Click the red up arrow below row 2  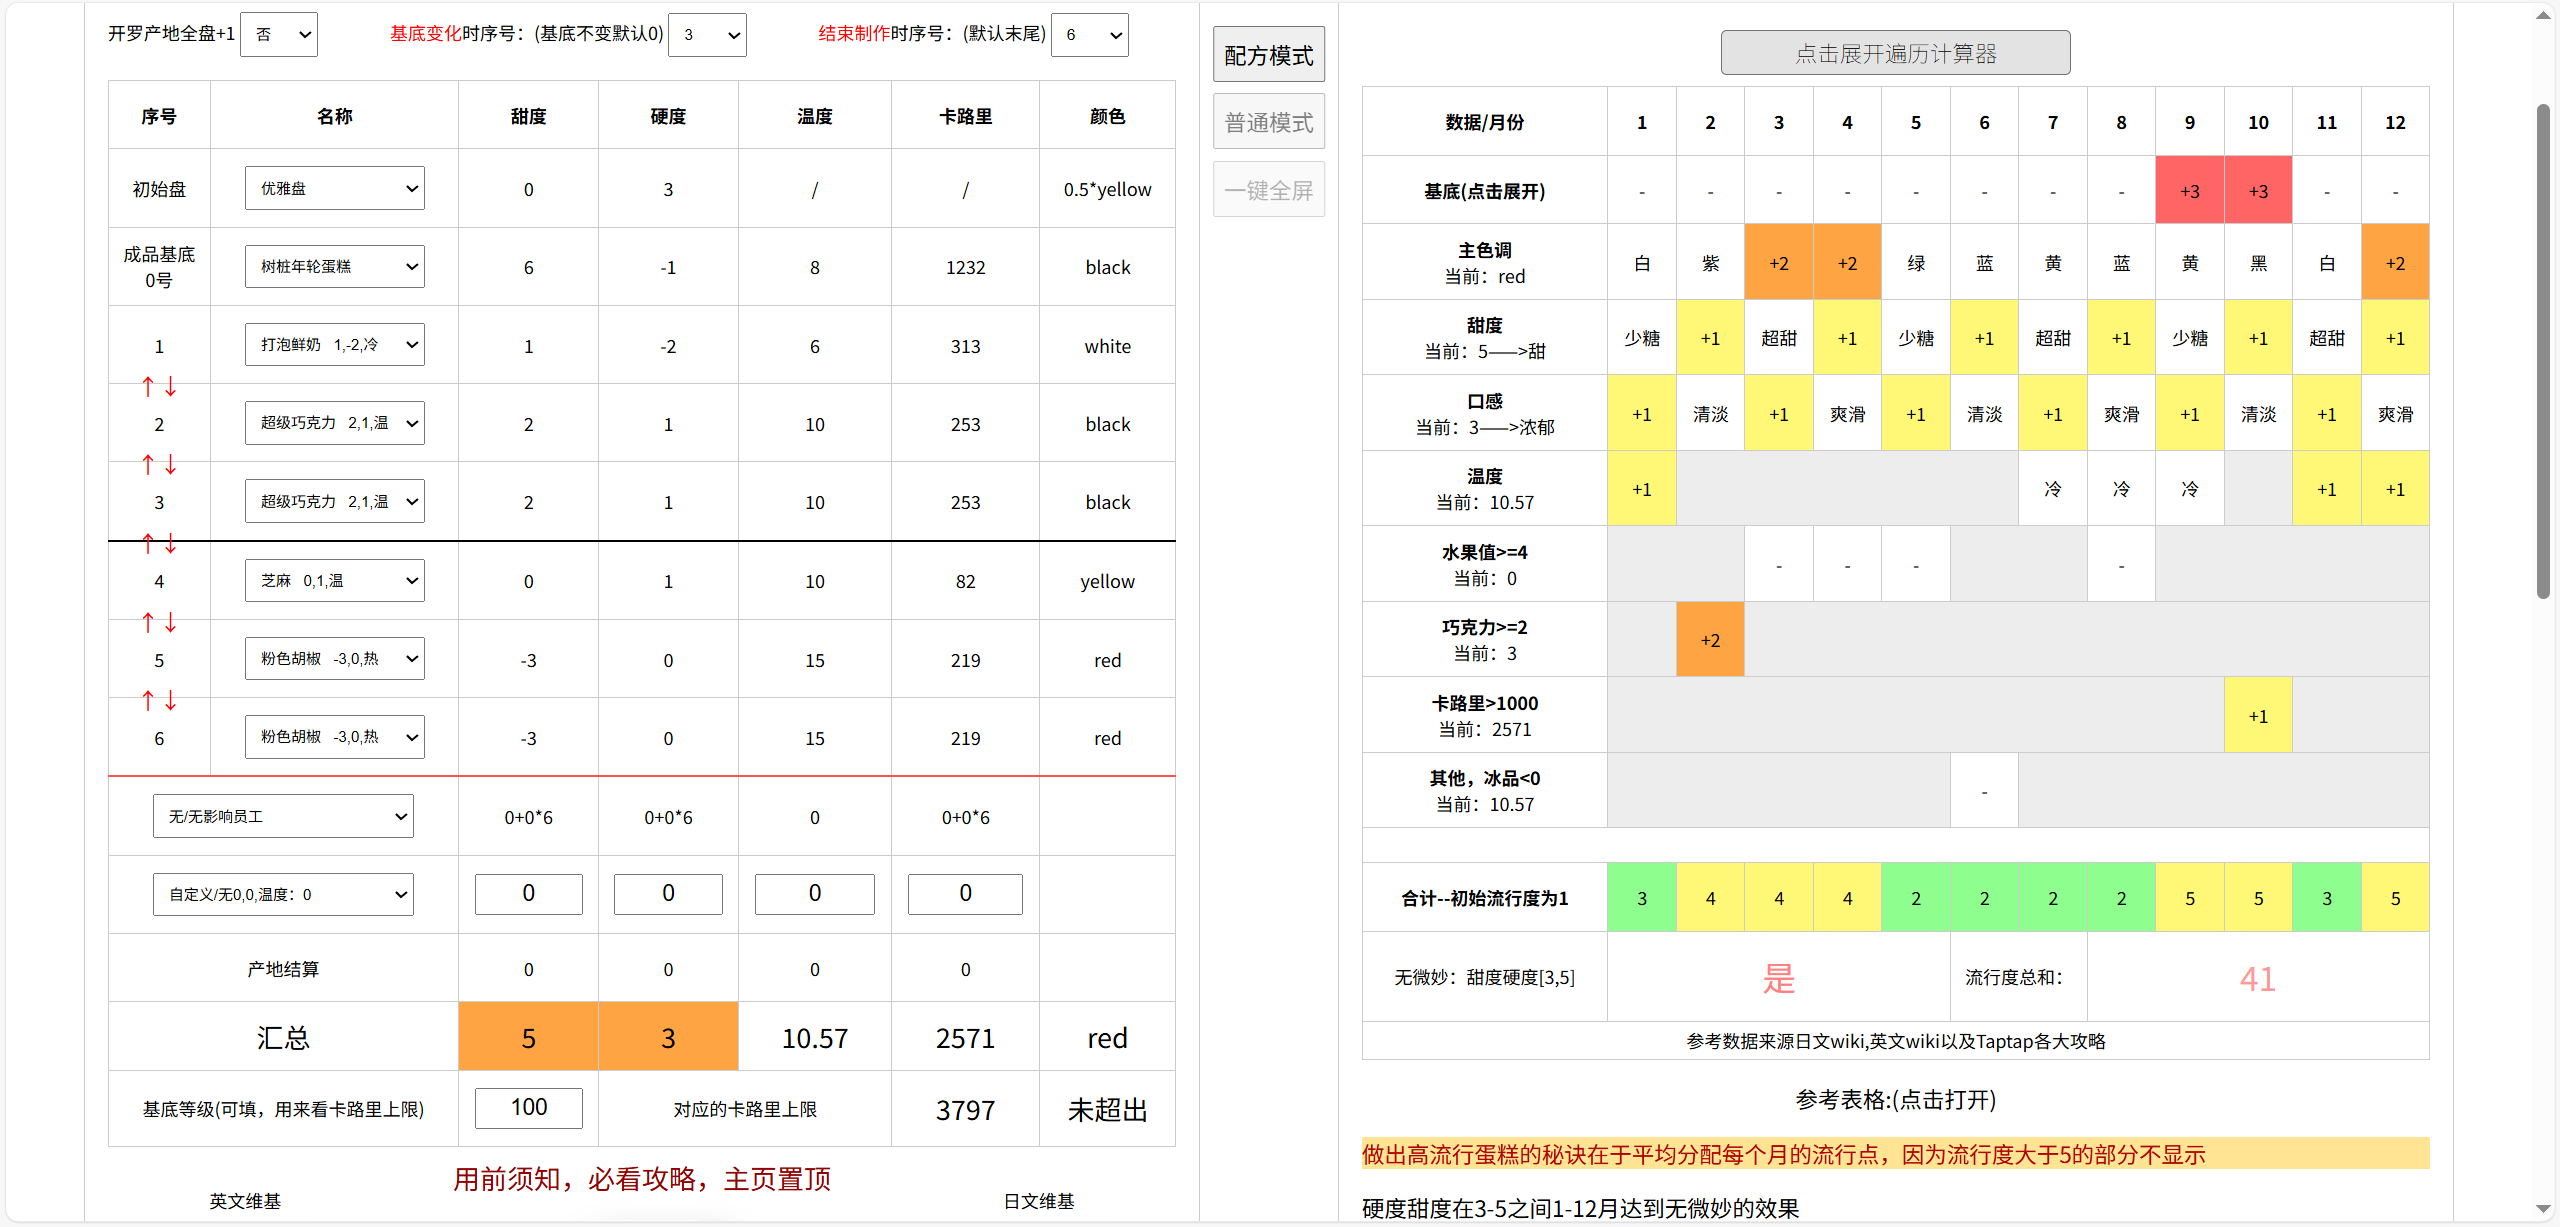point(148,464)
